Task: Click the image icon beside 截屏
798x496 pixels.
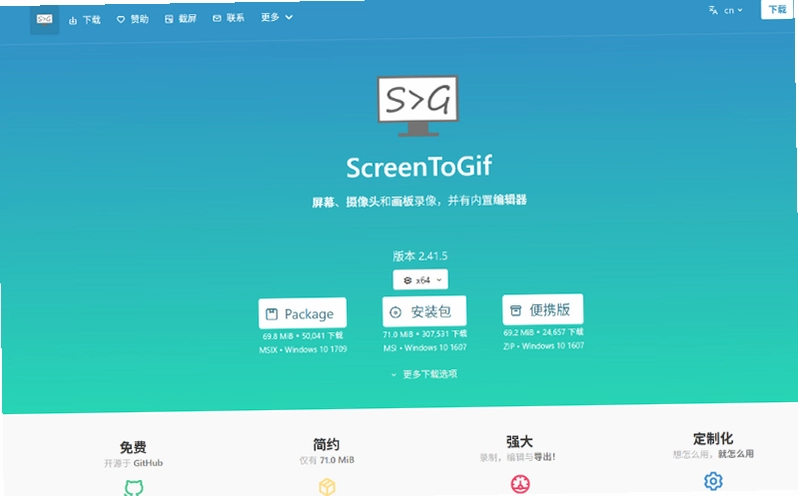Action: (x=169, y=19)
